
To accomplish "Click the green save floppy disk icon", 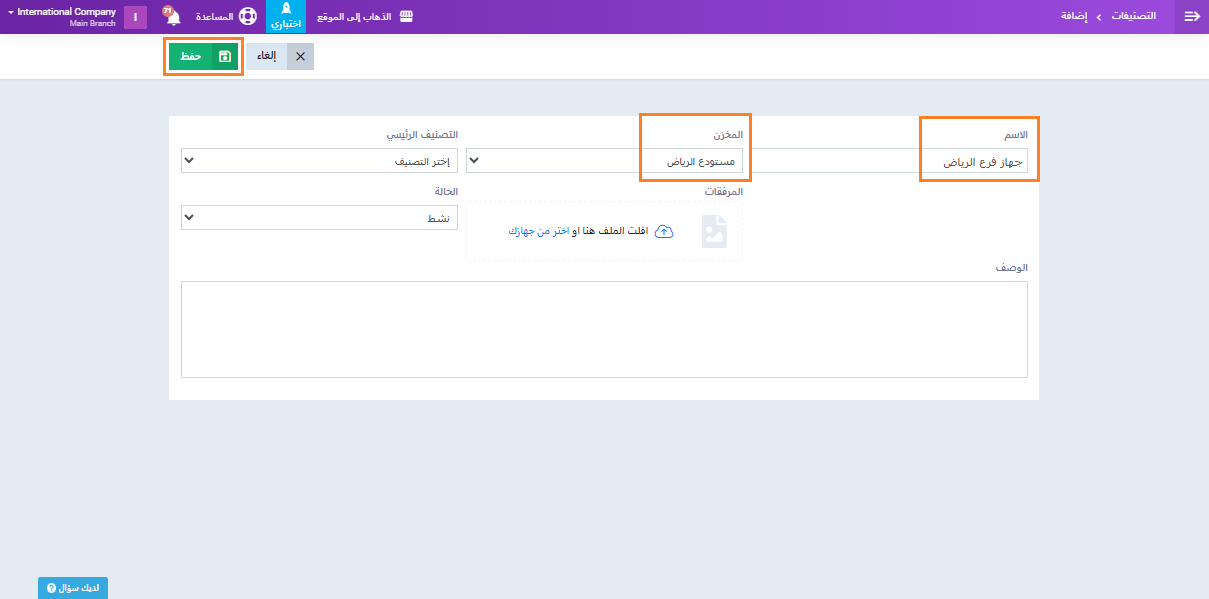I will point(225,57).
